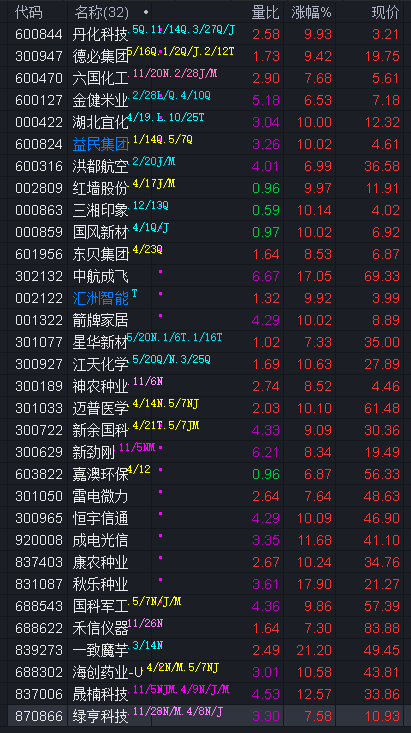Viewport: 411px width, 733px height.
Task: Select stock 嘉澳环保
Action: pyautogui.click(x=101, y=474)
